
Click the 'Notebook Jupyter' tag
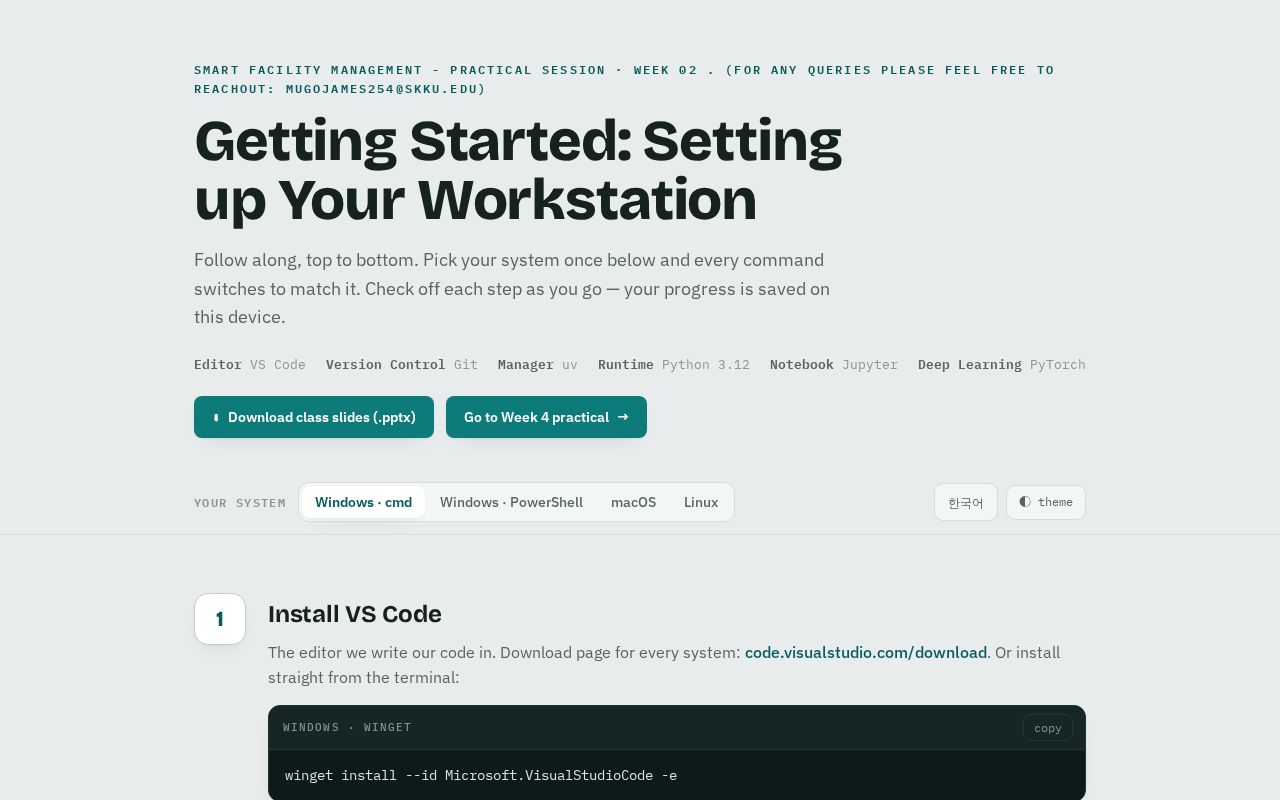[834, 364]
